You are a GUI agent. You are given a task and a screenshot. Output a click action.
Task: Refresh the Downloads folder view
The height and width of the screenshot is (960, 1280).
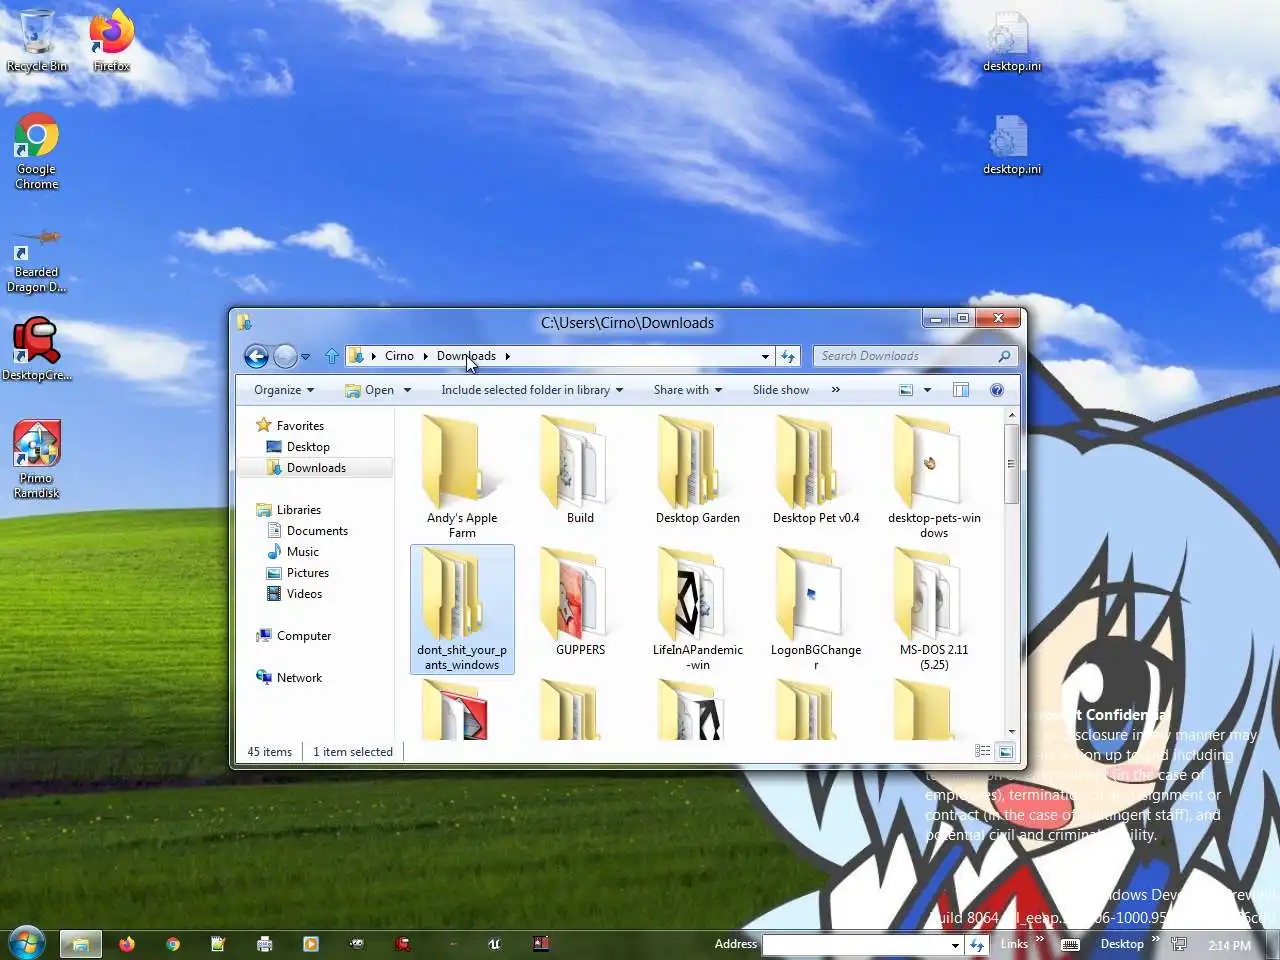click(788, 356)
